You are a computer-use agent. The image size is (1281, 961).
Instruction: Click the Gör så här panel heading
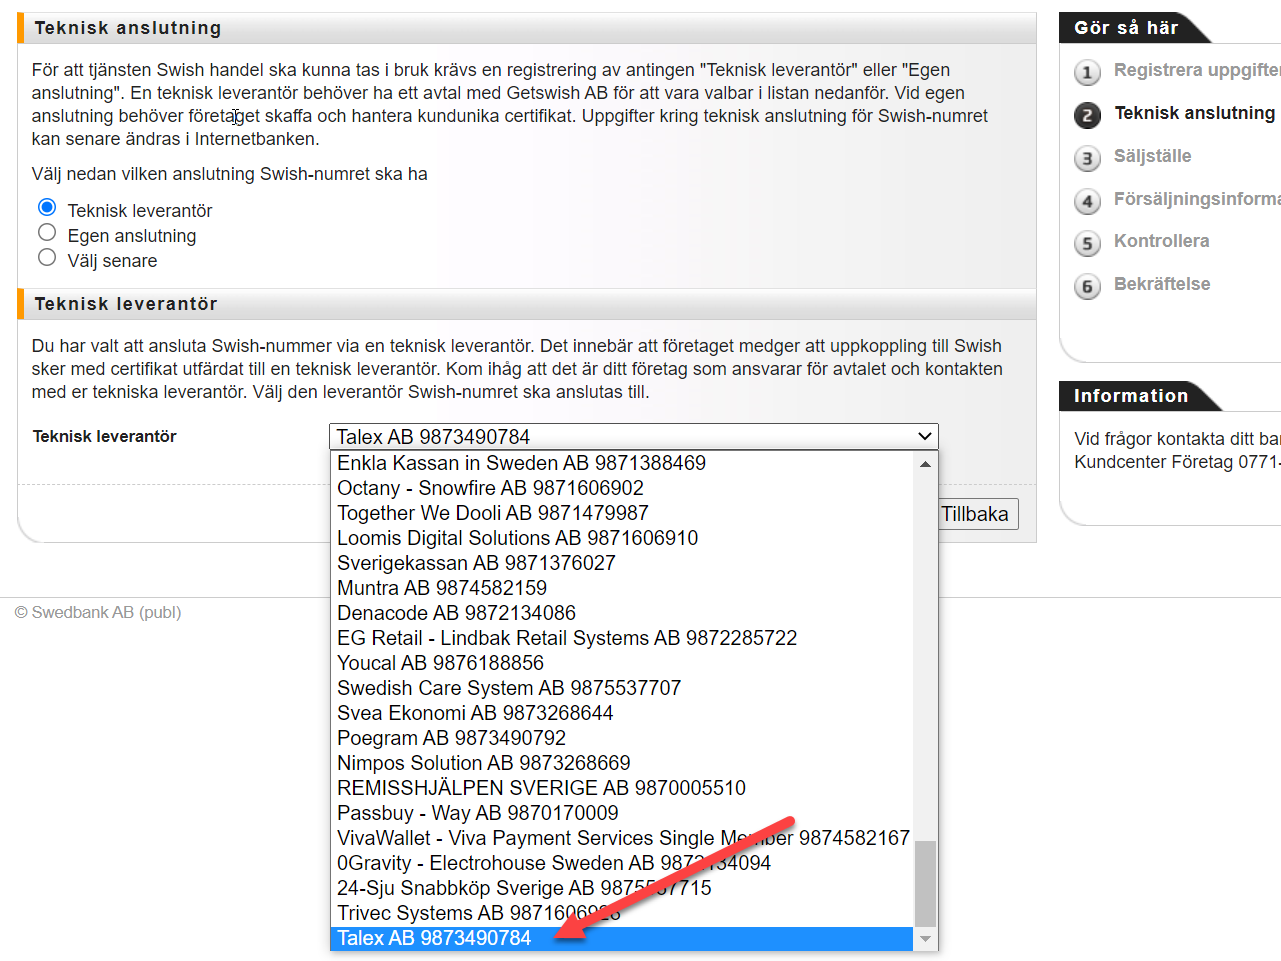tap(1126, 28)
